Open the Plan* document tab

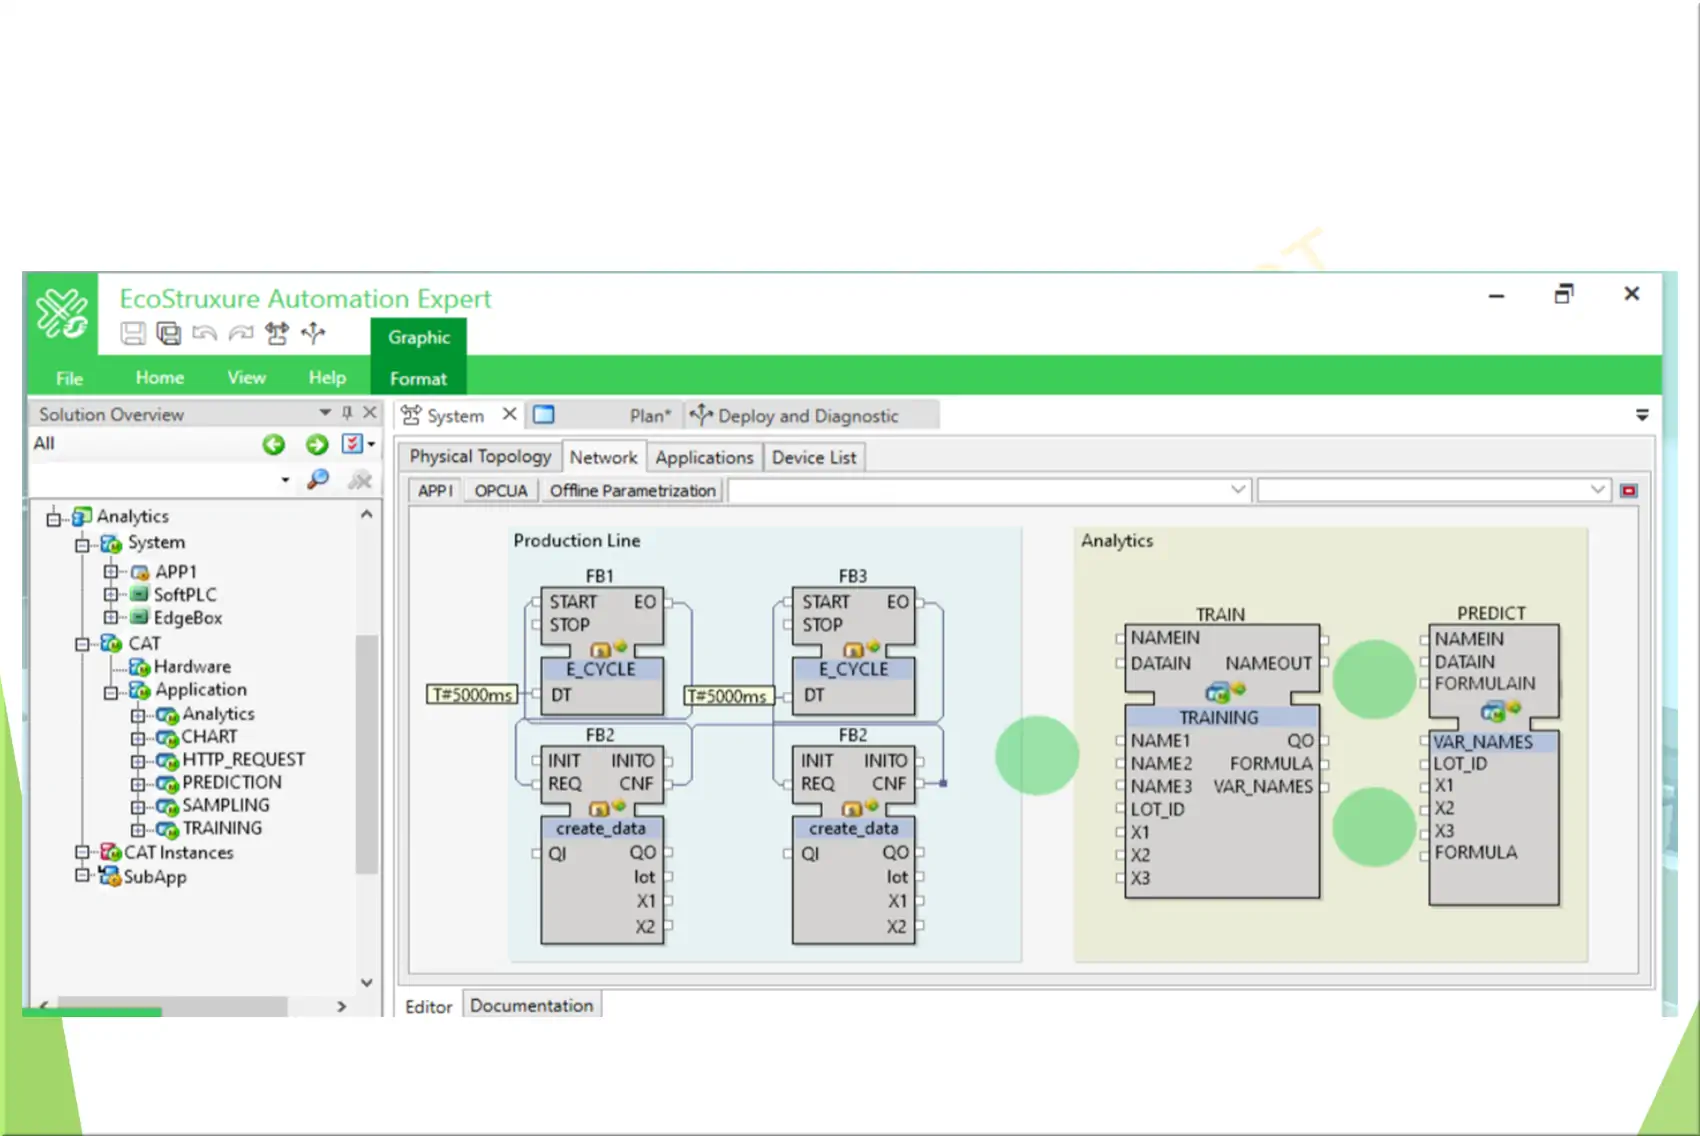(650, 415)
